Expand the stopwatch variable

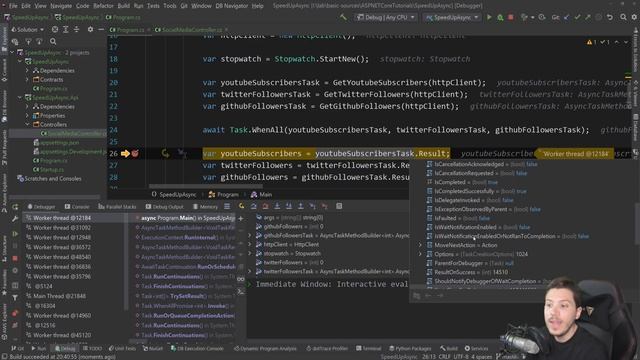[250, 253]
